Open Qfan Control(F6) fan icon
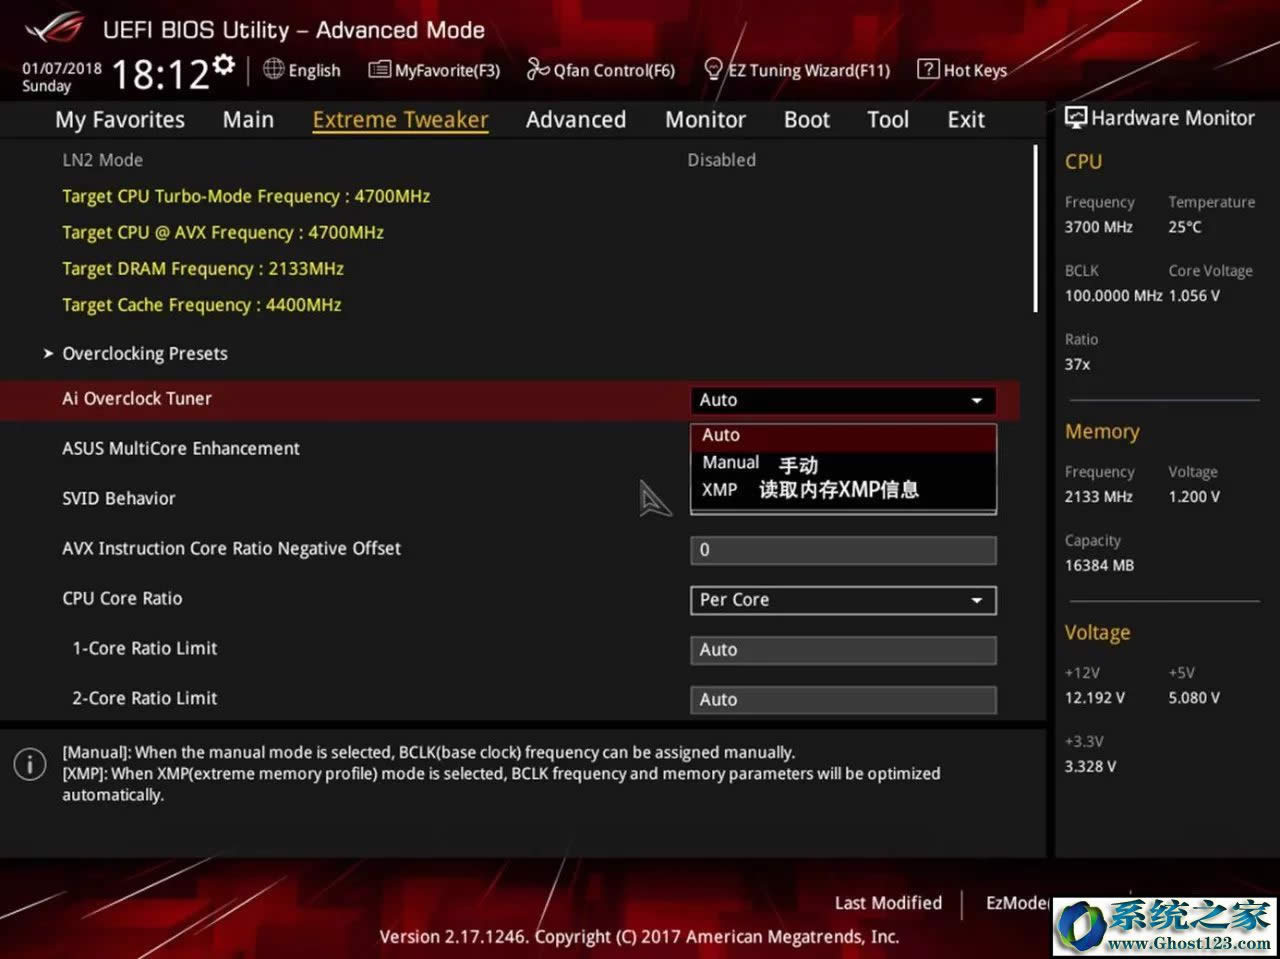Viewport: 1280px width, 959px height. tap(538, 70)
